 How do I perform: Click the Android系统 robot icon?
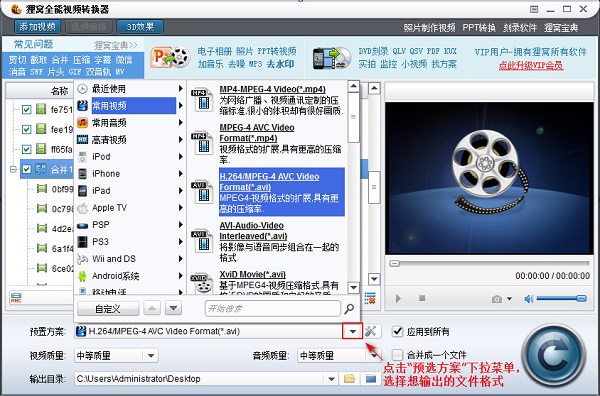(x=82, y=276)
